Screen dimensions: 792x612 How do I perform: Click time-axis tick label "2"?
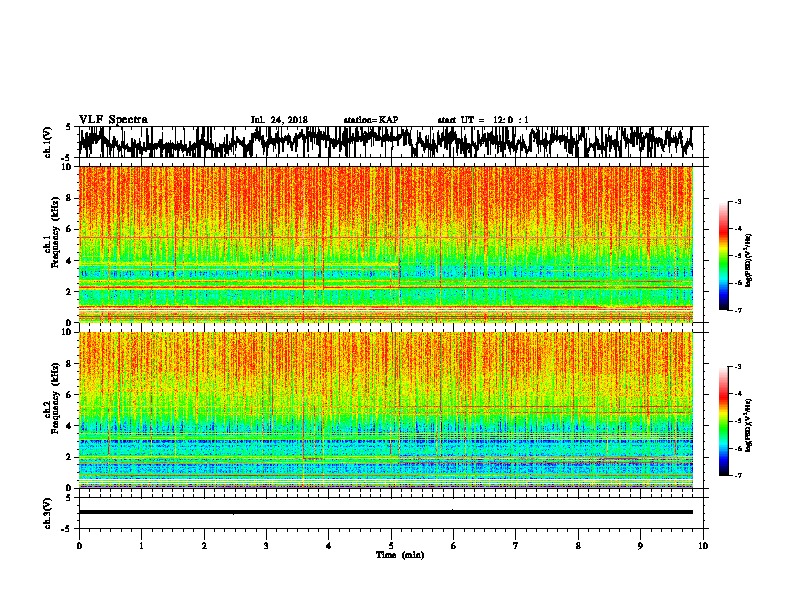pyautogui.click(x=204, y=546)
